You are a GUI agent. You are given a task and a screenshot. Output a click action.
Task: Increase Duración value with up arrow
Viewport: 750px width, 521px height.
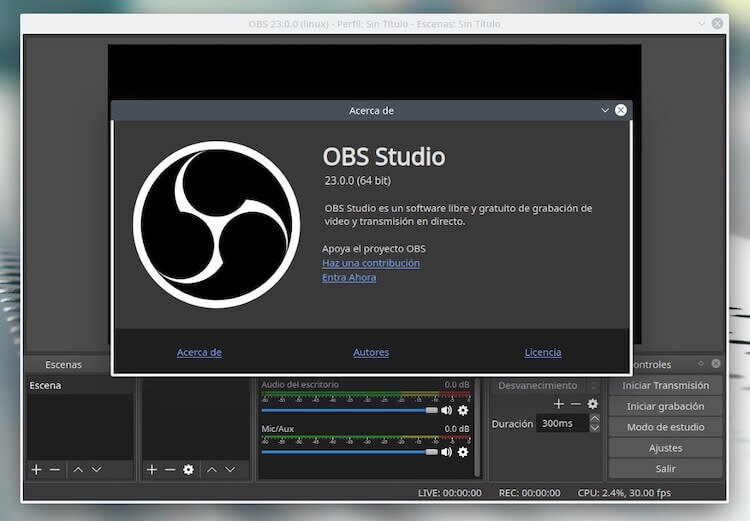click(x=595, y=419)
